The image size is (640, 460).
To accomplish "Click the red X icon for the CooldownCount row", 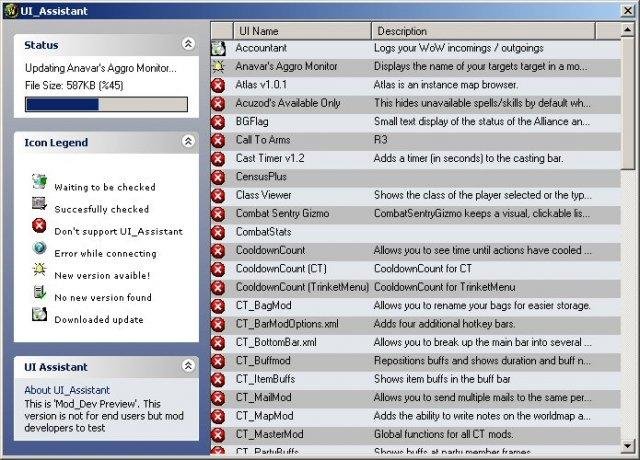I will (218, 251).
